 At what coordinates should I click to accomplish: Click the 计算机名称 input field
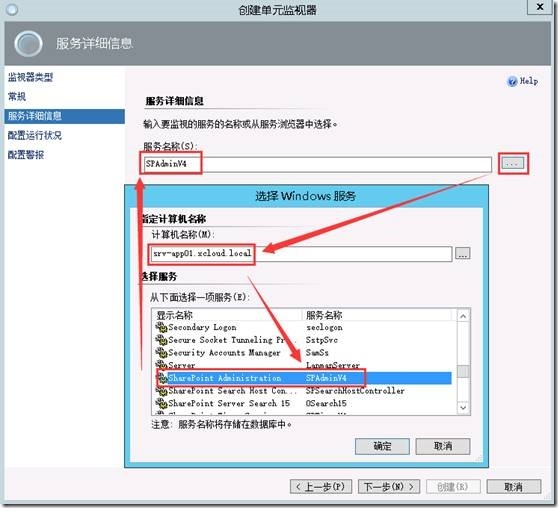(x=301, y=253)
